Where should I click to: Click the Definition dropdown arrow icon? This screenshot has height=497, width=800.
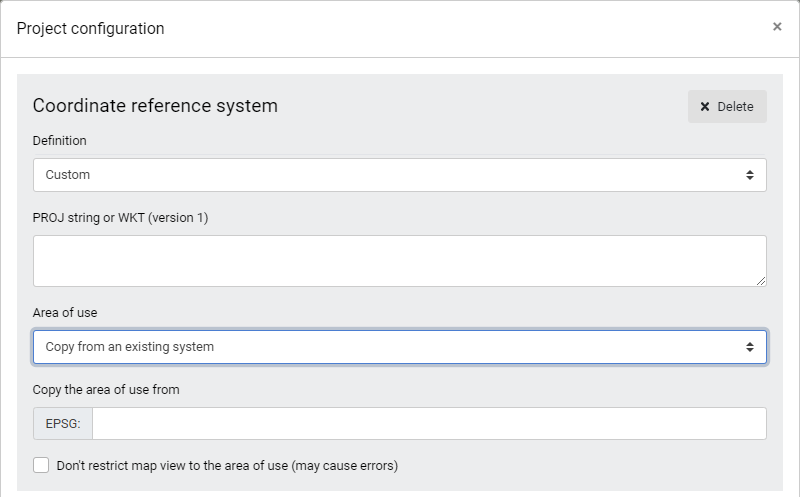[x=750, y=175]
